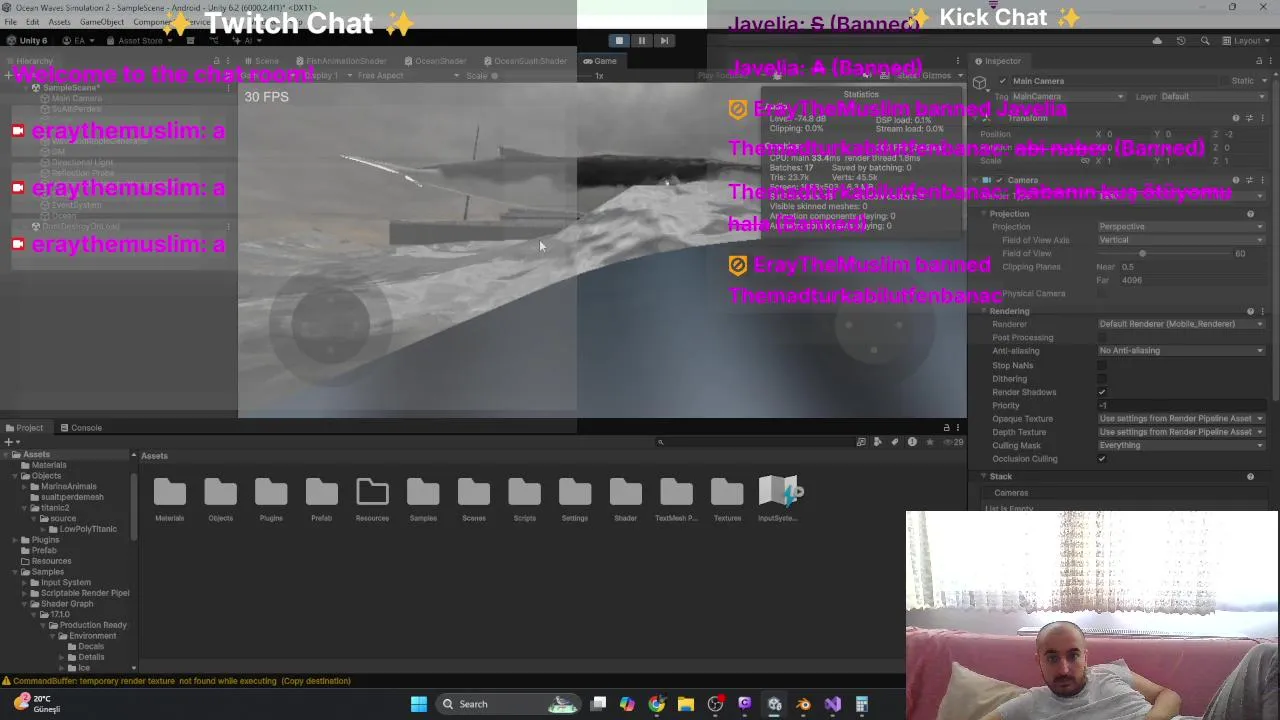This screenshot has width=1280, height=720.
Task: Select the Project tab
Action: coord(25,428)
